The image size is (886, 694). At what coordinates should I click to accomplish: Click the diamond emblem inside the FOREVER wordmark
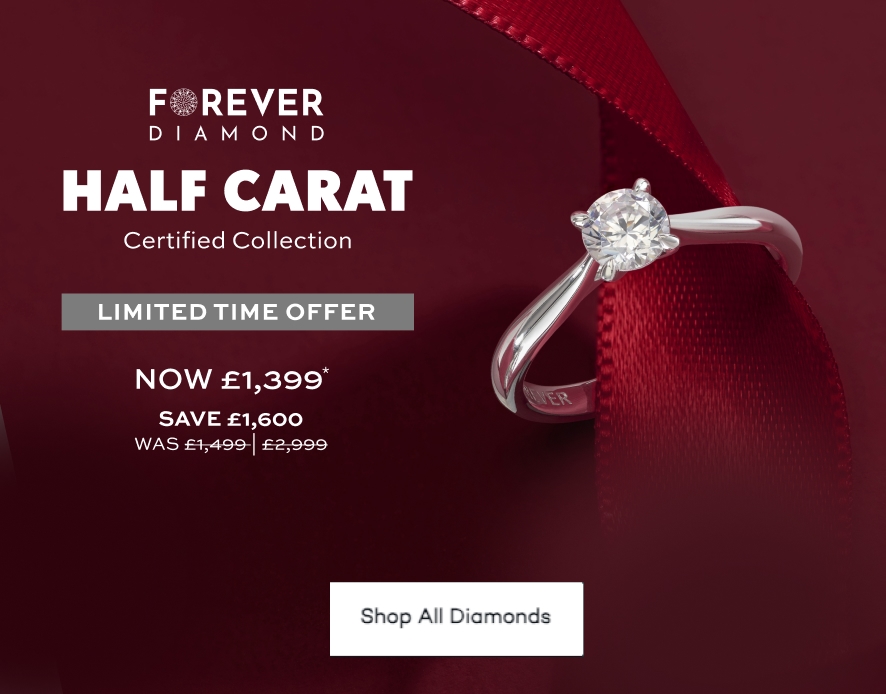184,102
